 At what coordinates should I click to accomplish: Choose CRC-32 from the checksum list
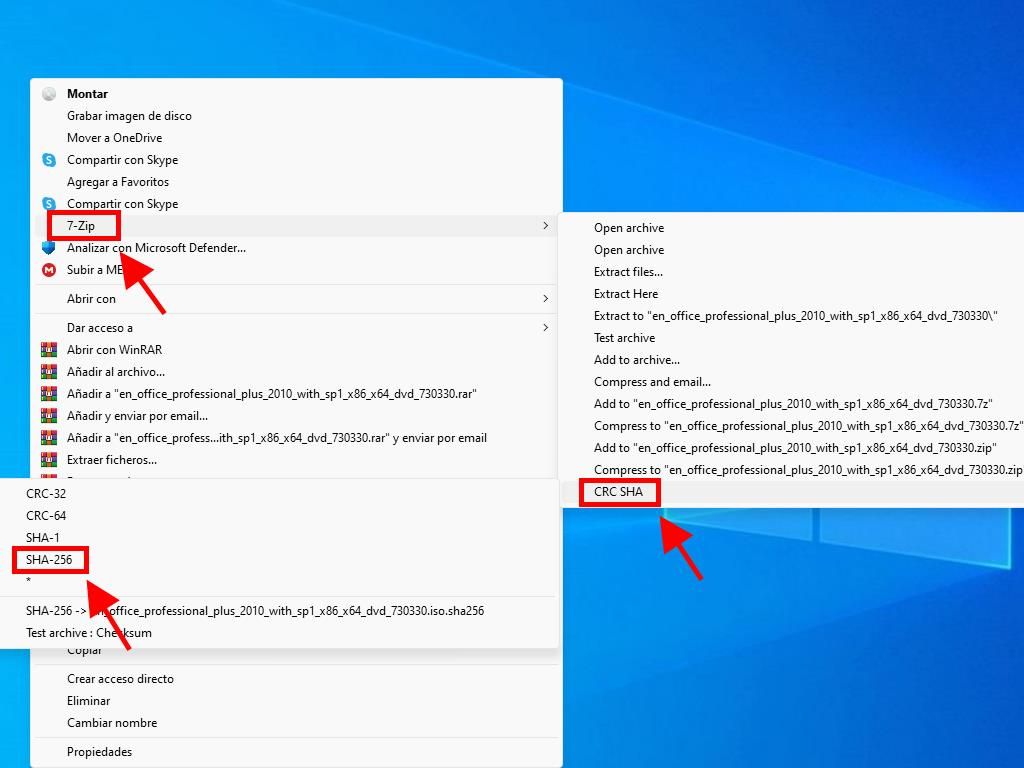[46, 494]
